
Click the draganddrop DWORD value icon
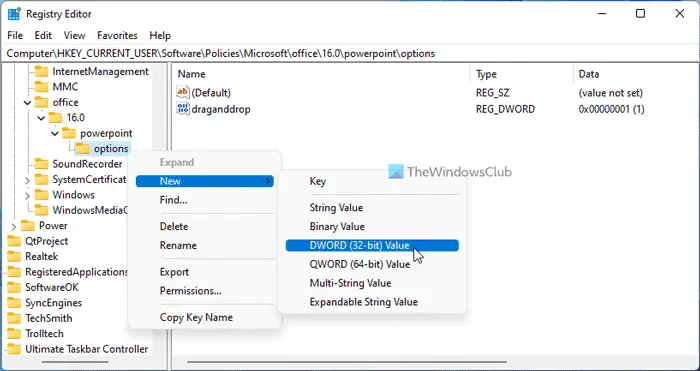[183, 108]
